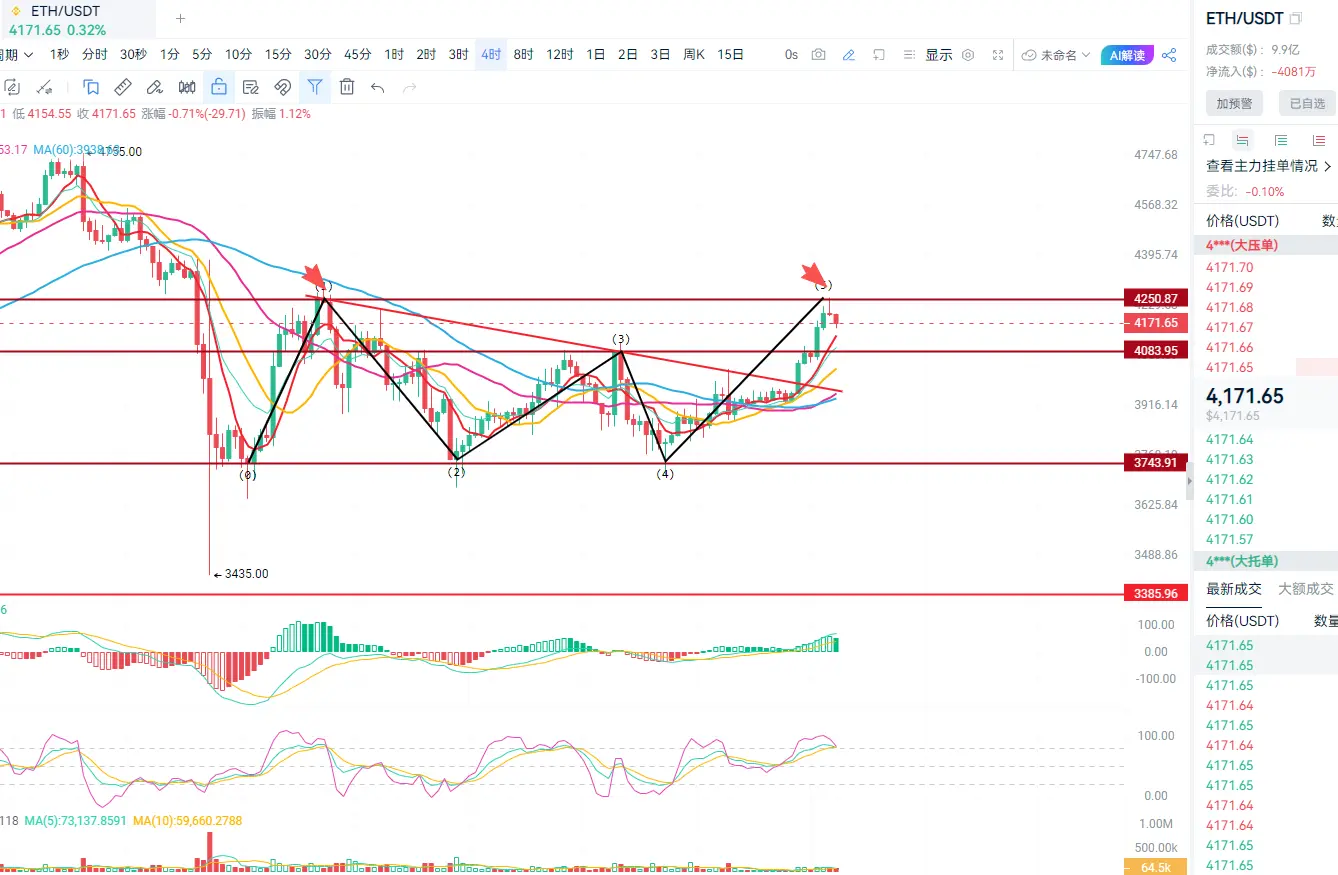
Task: Select the 1秒 timeframe
Action: tap(59, 55)
